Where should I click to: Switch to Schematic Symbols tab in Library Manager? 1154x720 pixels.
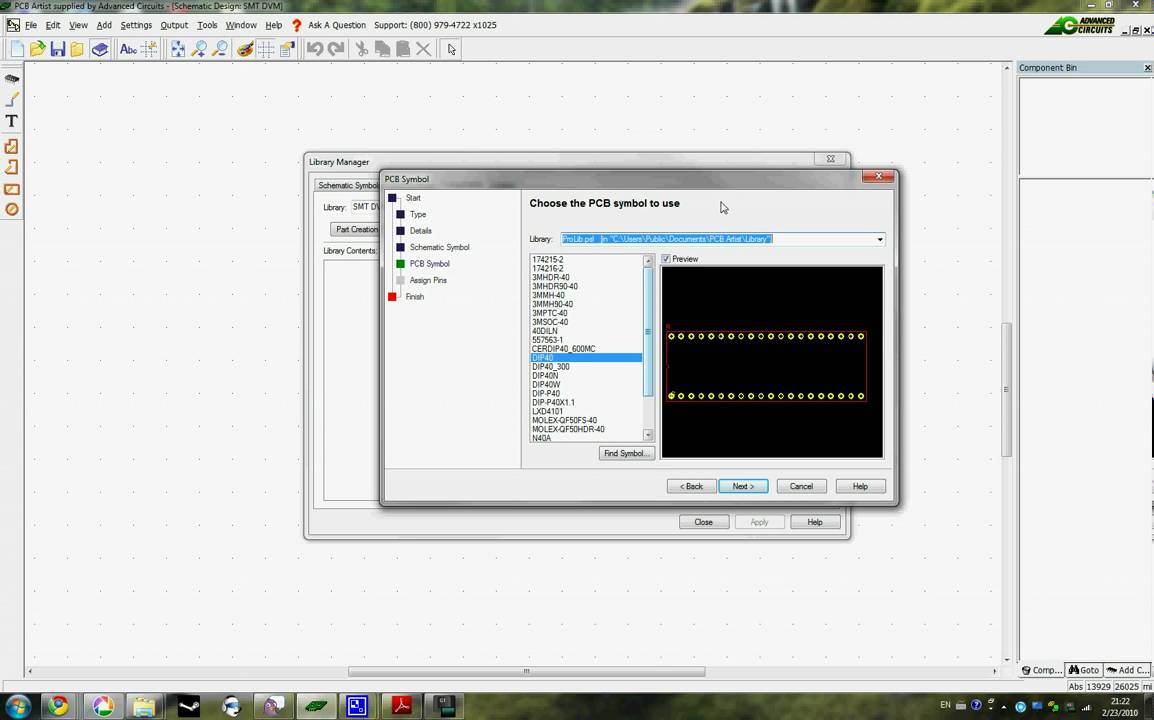pyautogui.click(x=347, y=186)
